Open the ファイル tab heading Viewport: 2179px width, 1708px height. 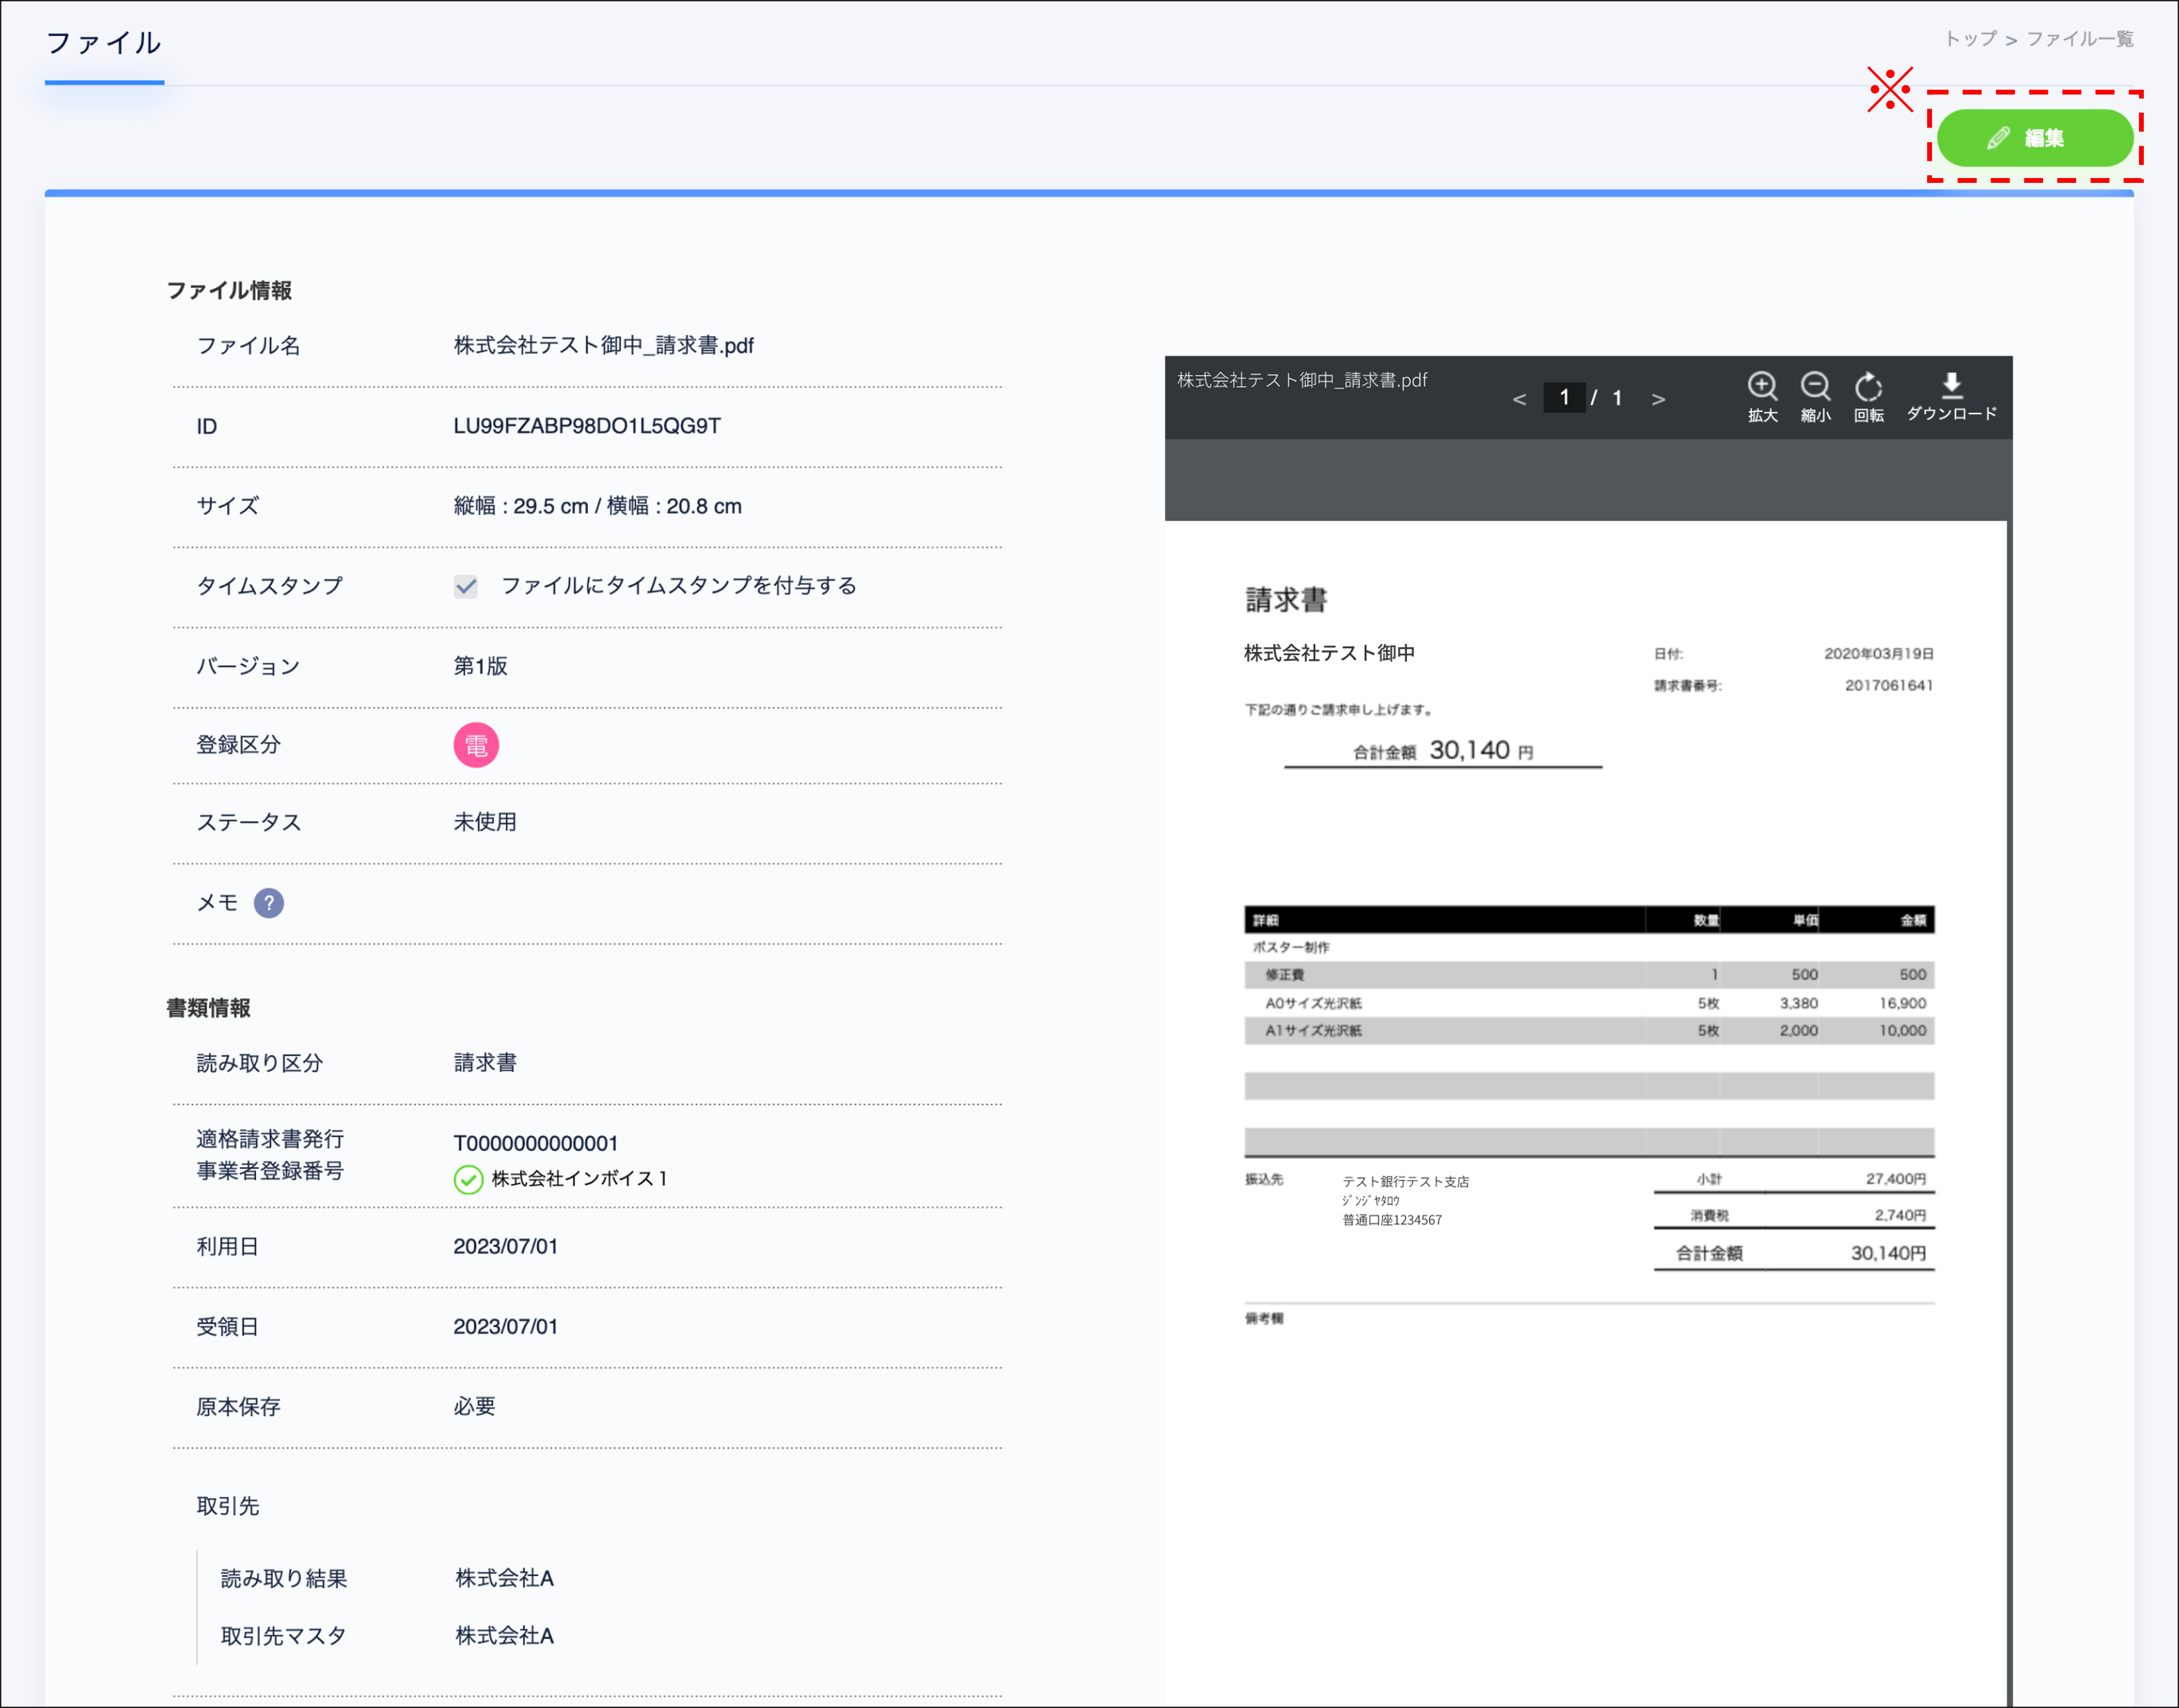coord(104,43)
